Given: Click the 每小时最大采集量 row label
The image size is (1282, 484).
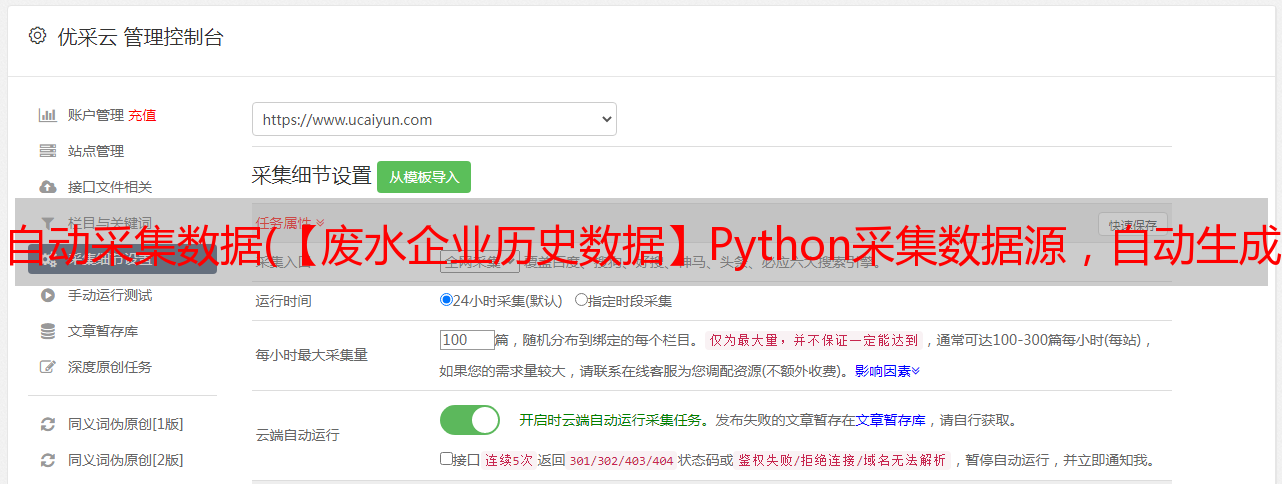Looking at the screenshot, I should (x=312, y=355).
